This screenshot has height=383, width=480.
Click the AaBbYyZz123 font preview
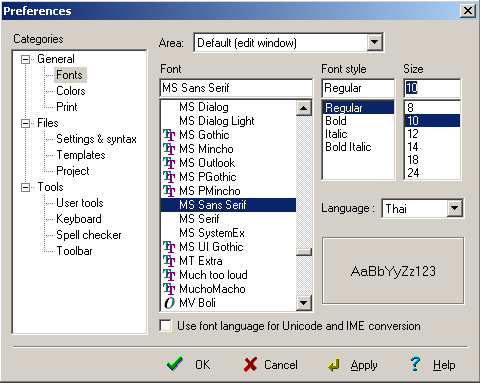click(393, 271)
